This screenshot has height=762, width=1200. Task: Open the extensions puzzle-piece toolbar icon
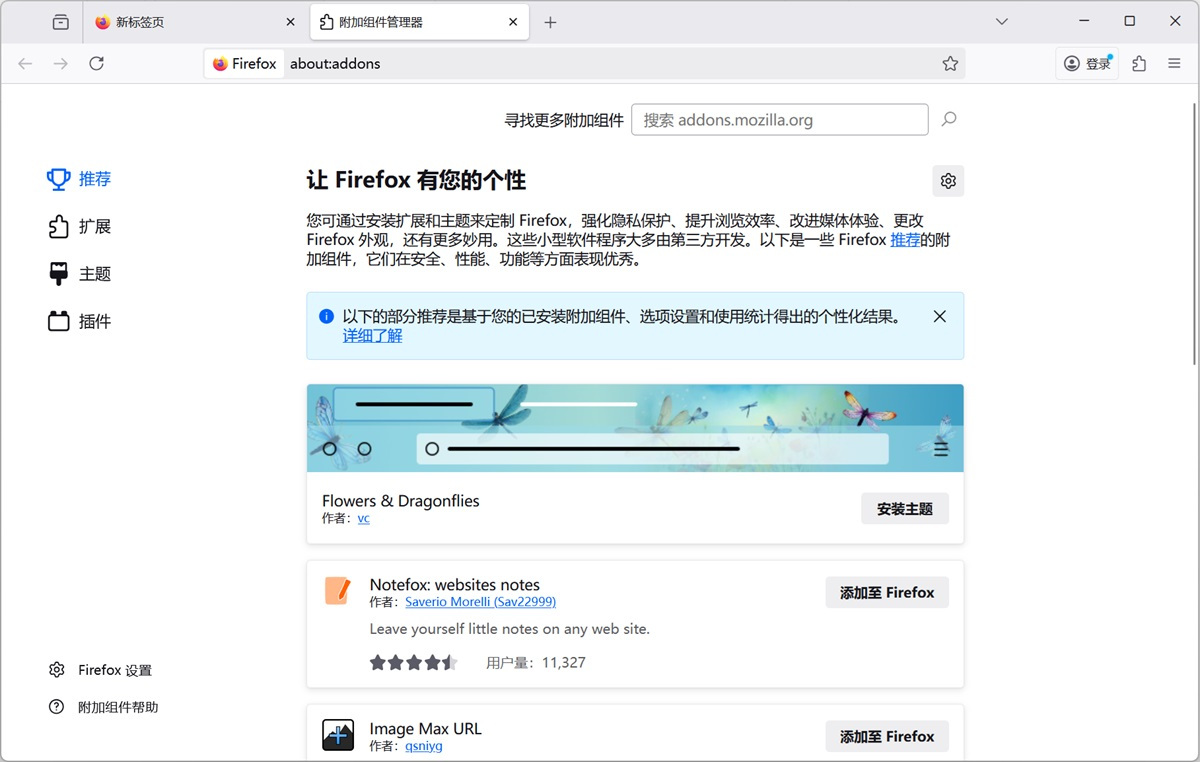1138,63
